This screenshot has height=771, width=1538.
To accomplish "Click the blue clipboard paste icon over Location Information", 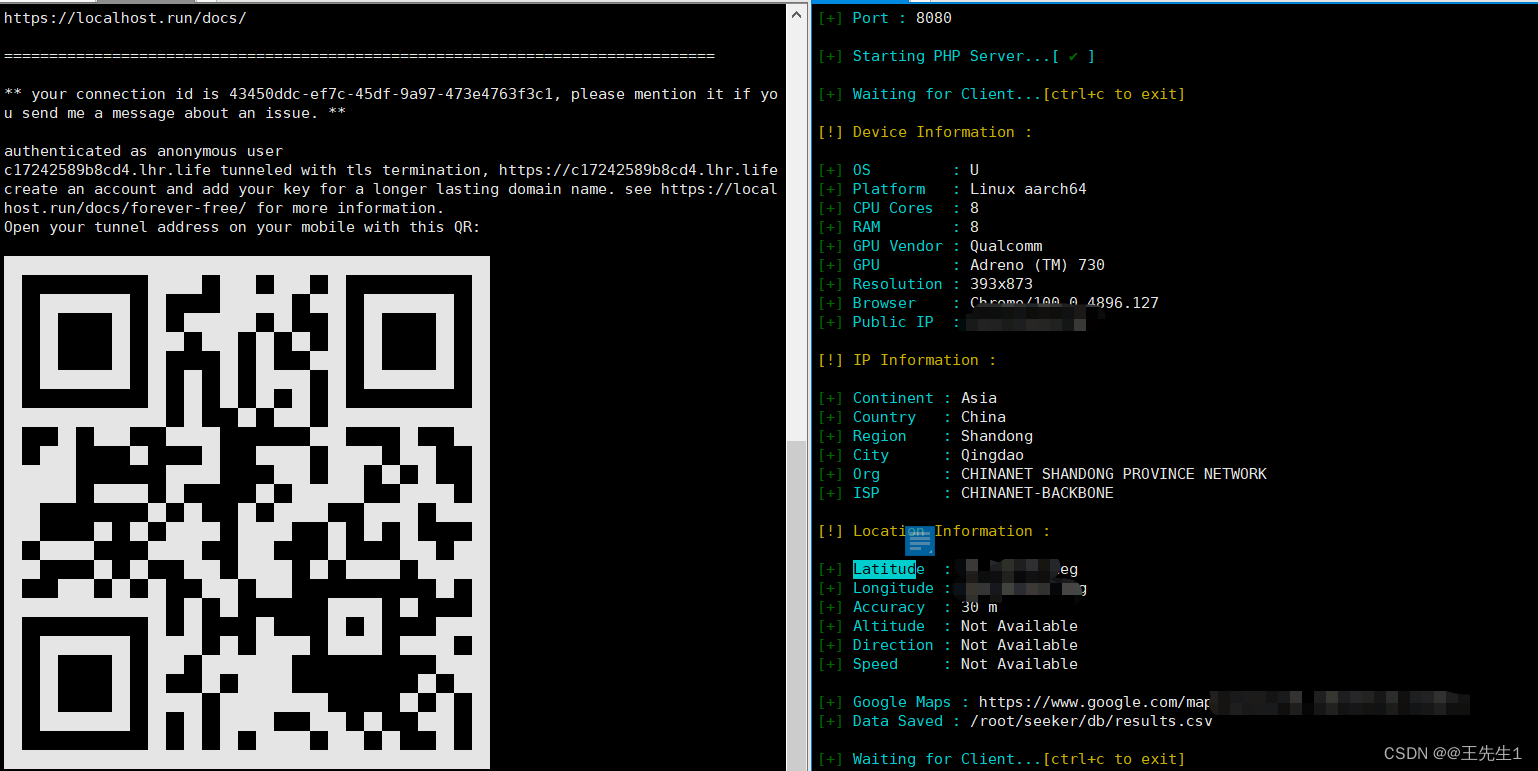I will pos(919,540).
